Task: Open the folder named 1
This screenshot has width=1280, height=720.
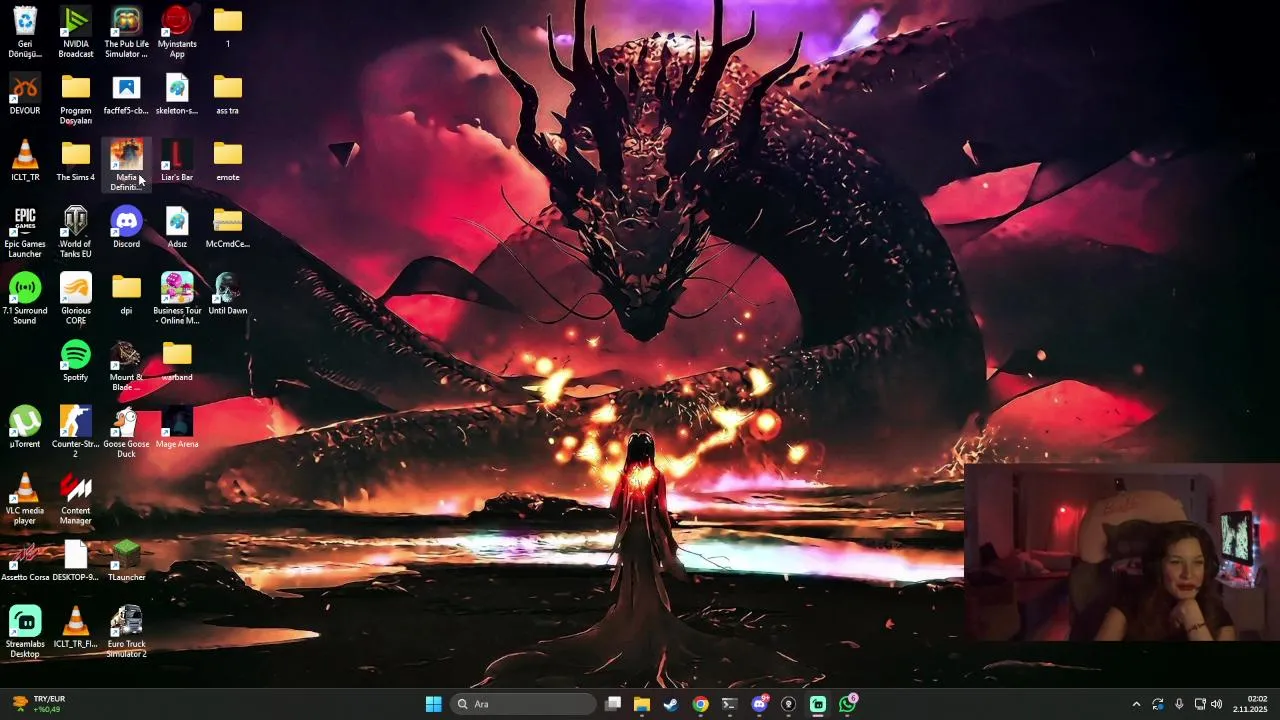Action: 228,27
